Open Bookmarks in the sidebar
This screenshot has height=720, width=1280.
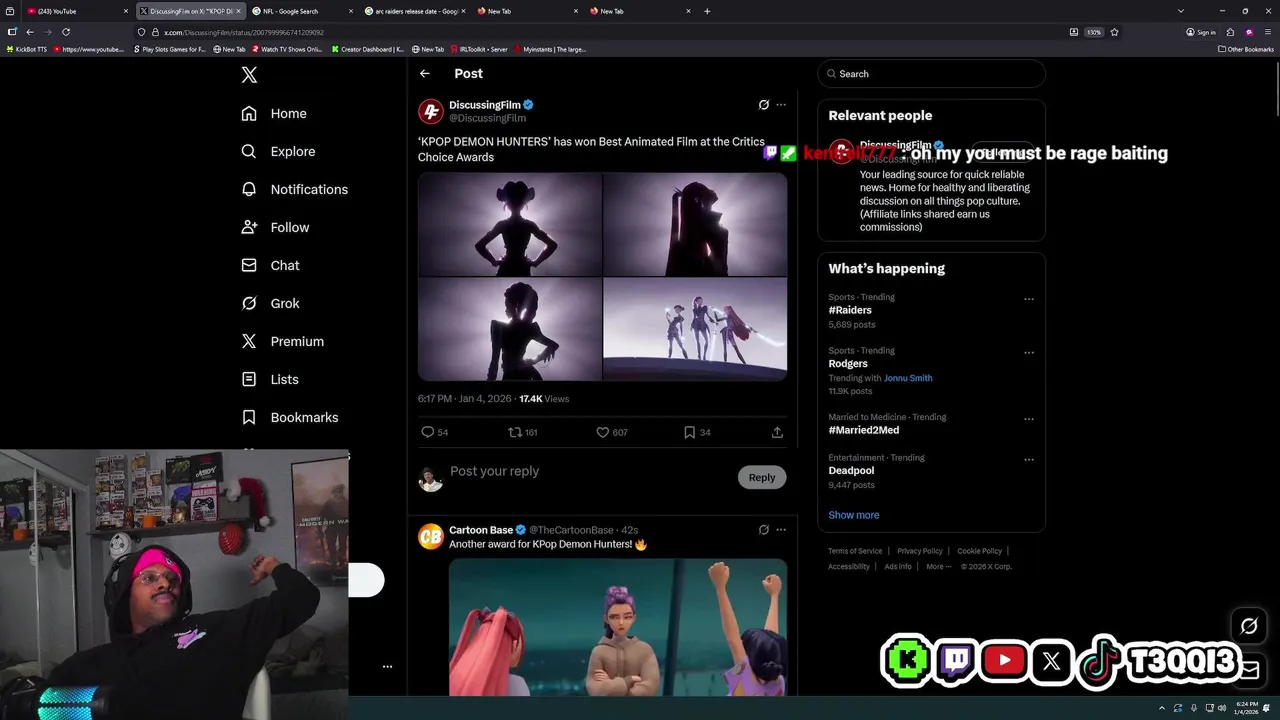290,417
